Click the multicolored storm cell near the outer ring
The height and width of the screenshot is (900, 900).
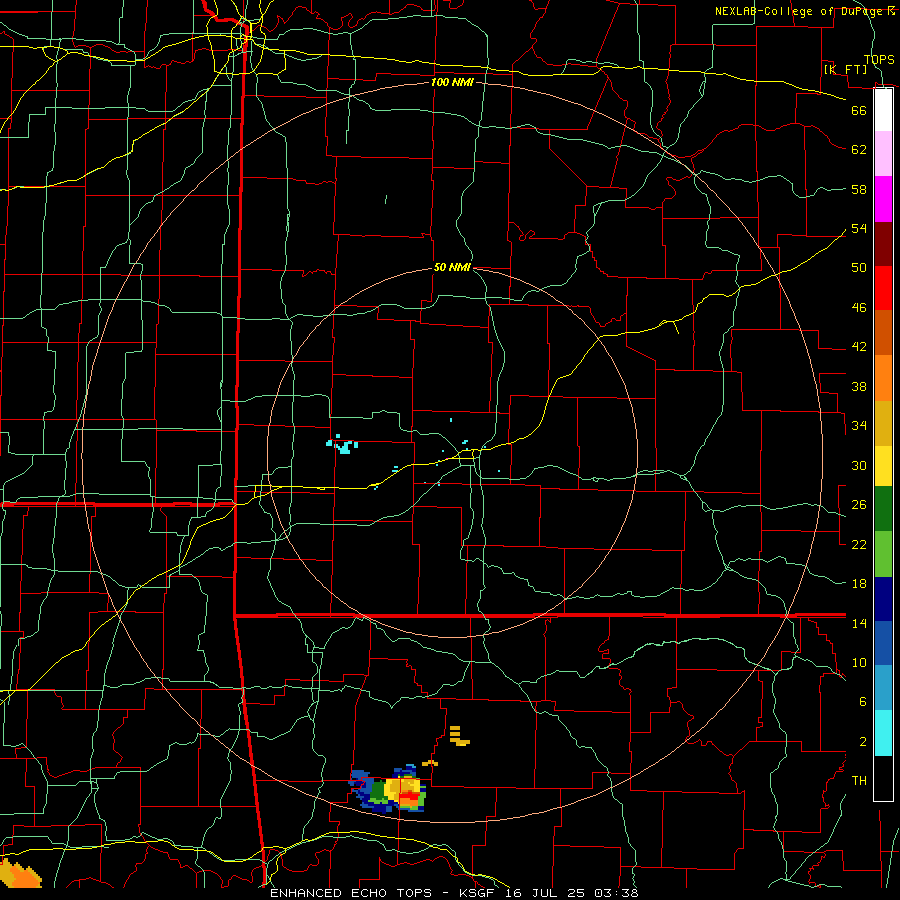coord(388,789)
